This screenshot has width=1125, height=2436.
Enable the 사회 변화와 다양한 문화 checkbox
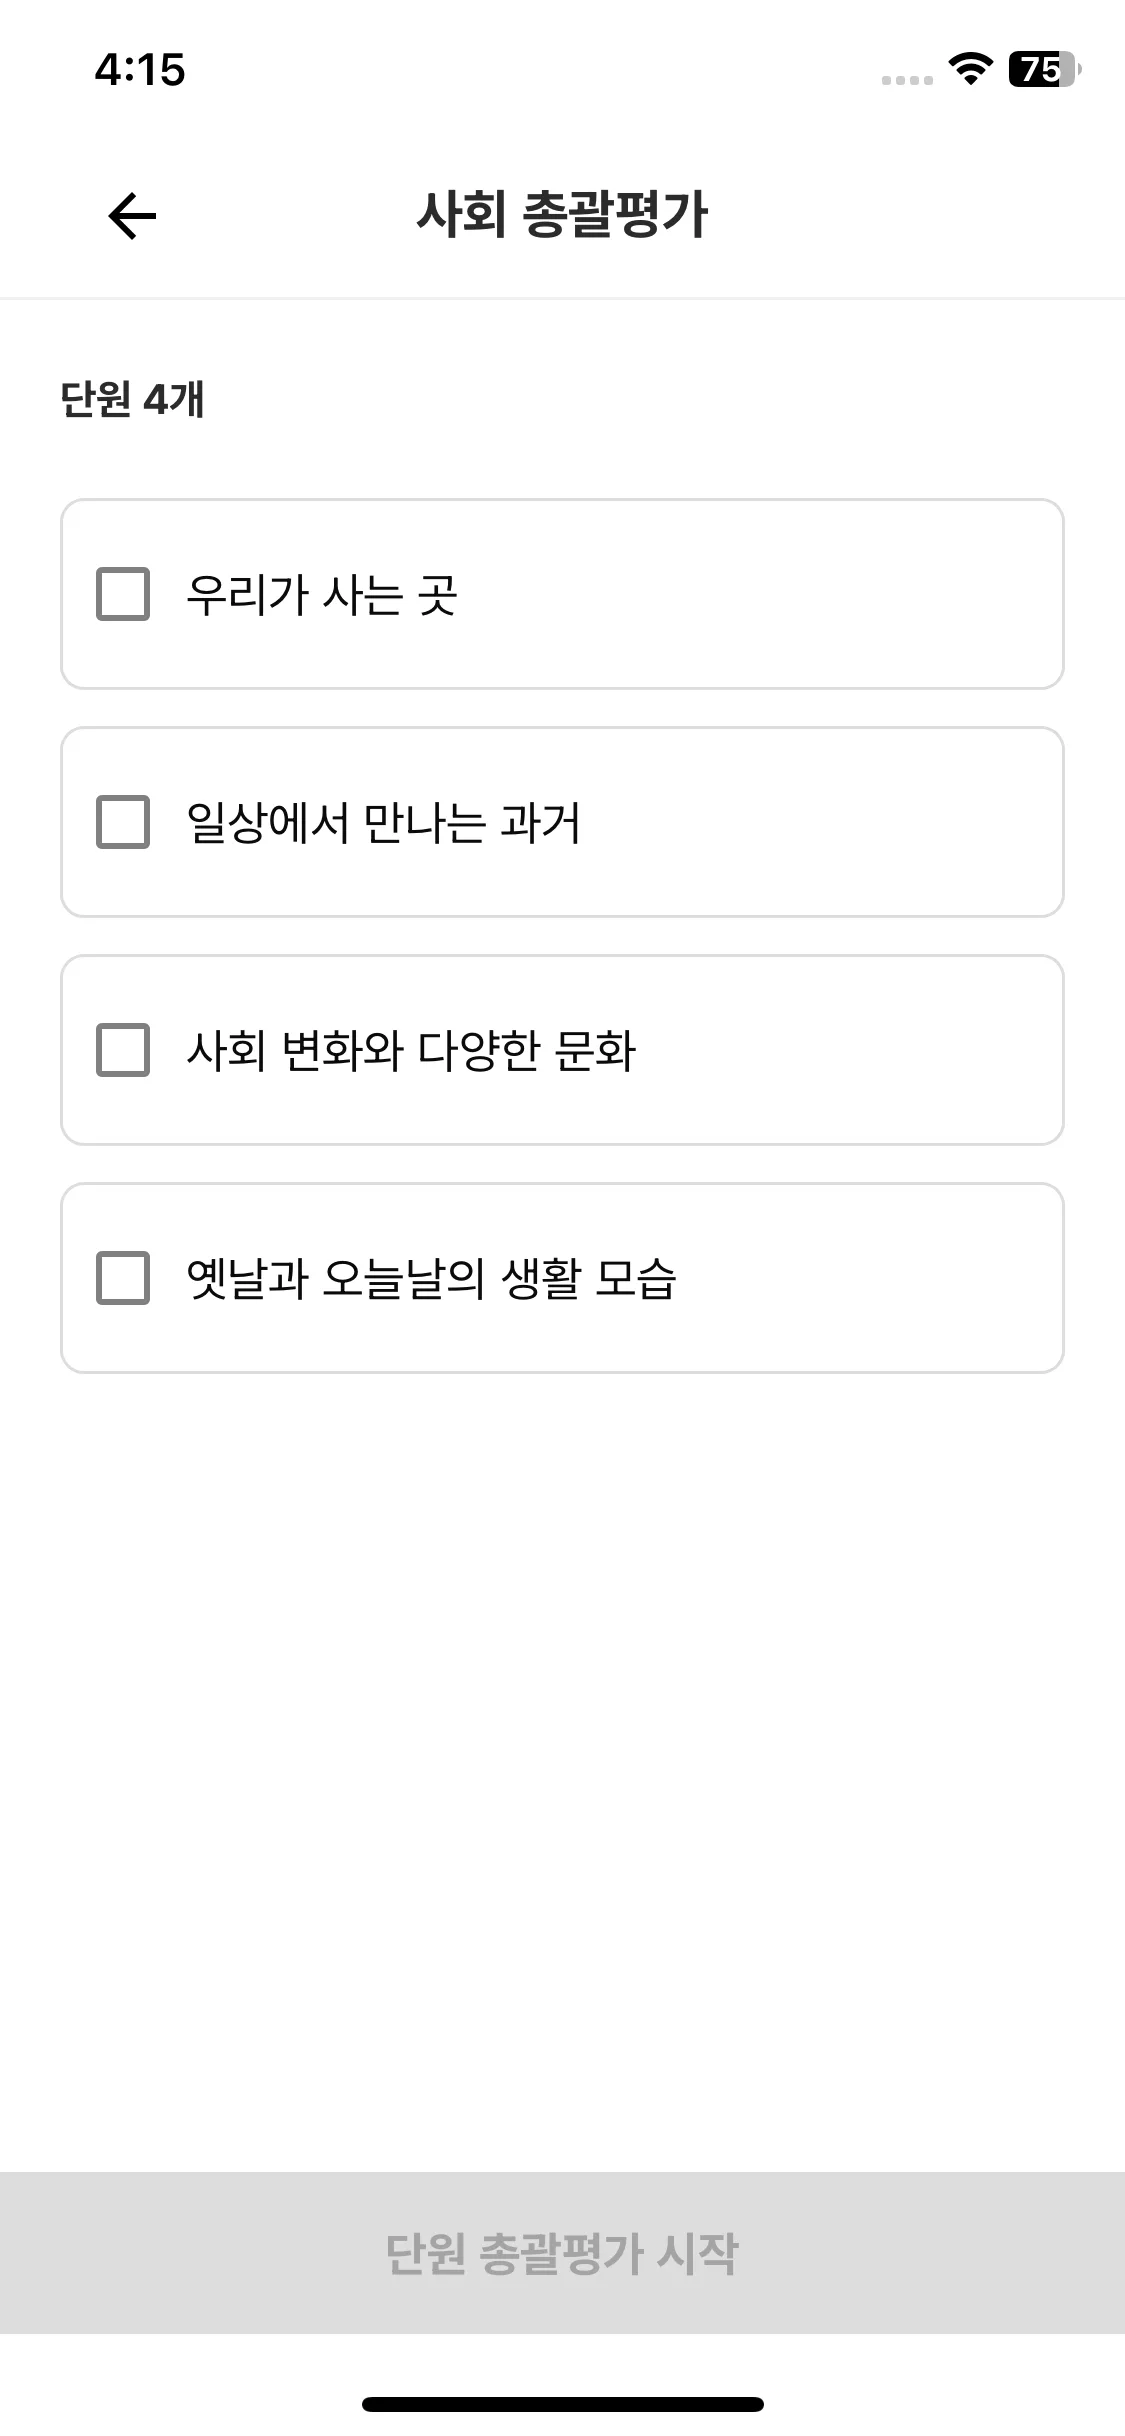[123, 1050]
